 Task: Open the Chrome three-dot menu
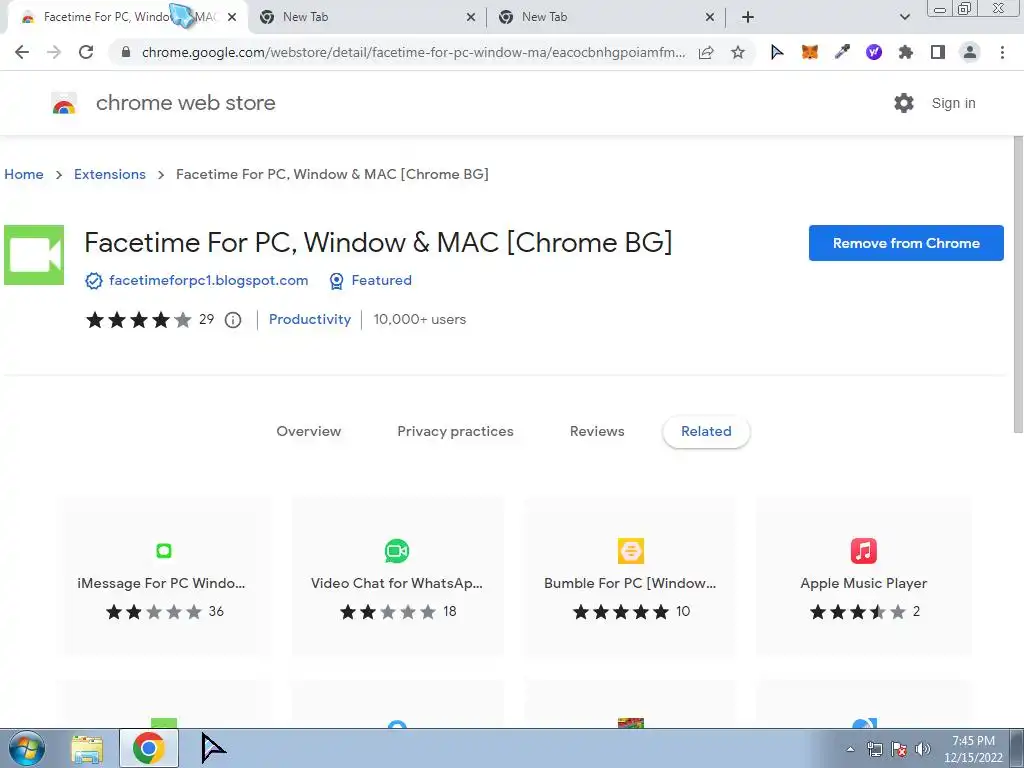click(1002, 52)
